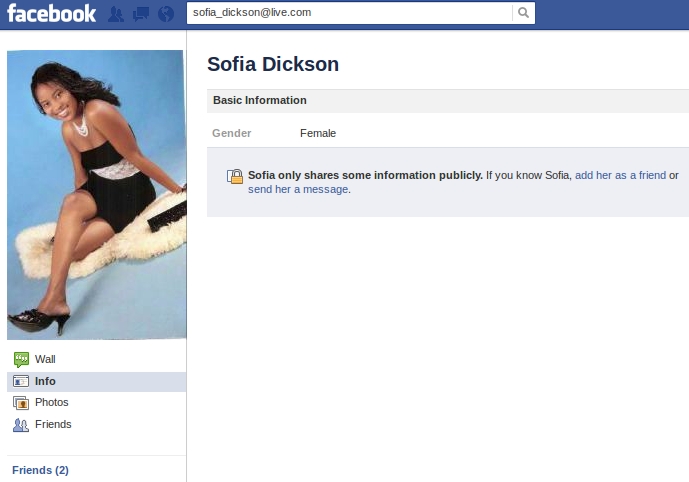Click the Facebook logo
689x482 pixels.
click(51, 13)
